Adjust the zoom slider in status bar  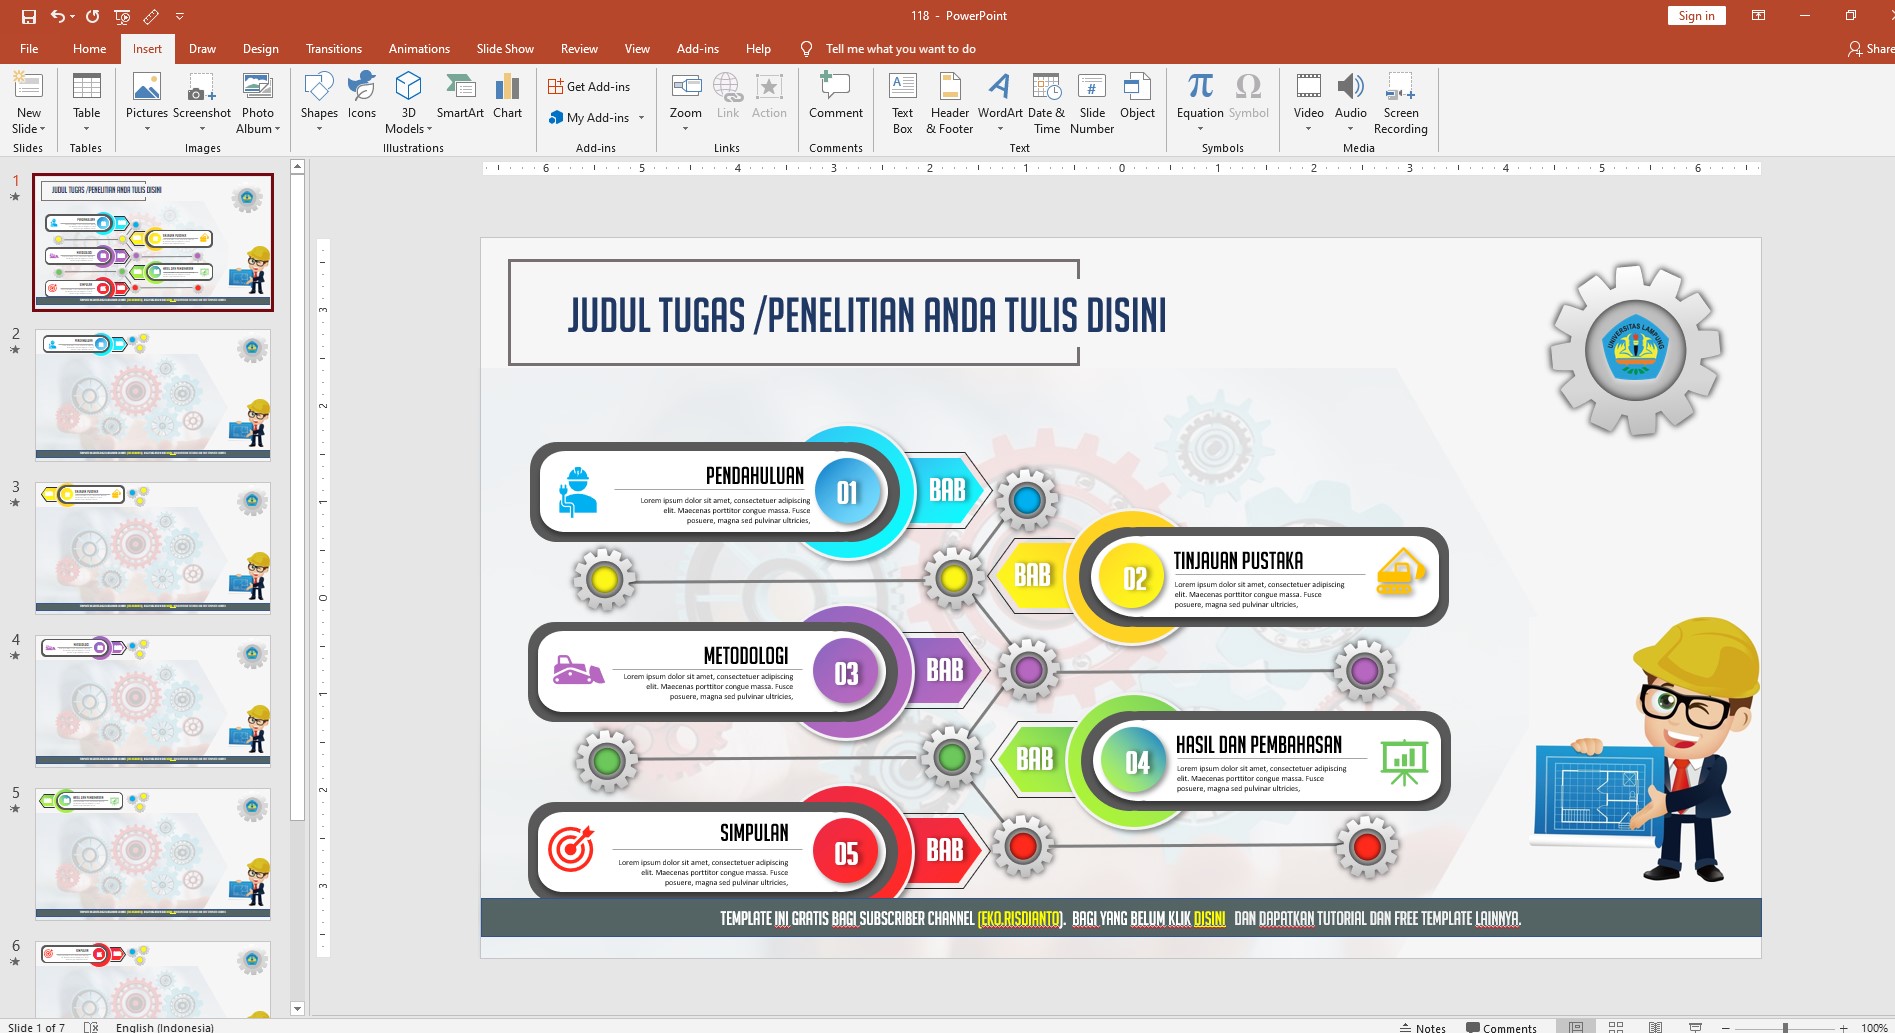[x=1785, y=1027]
